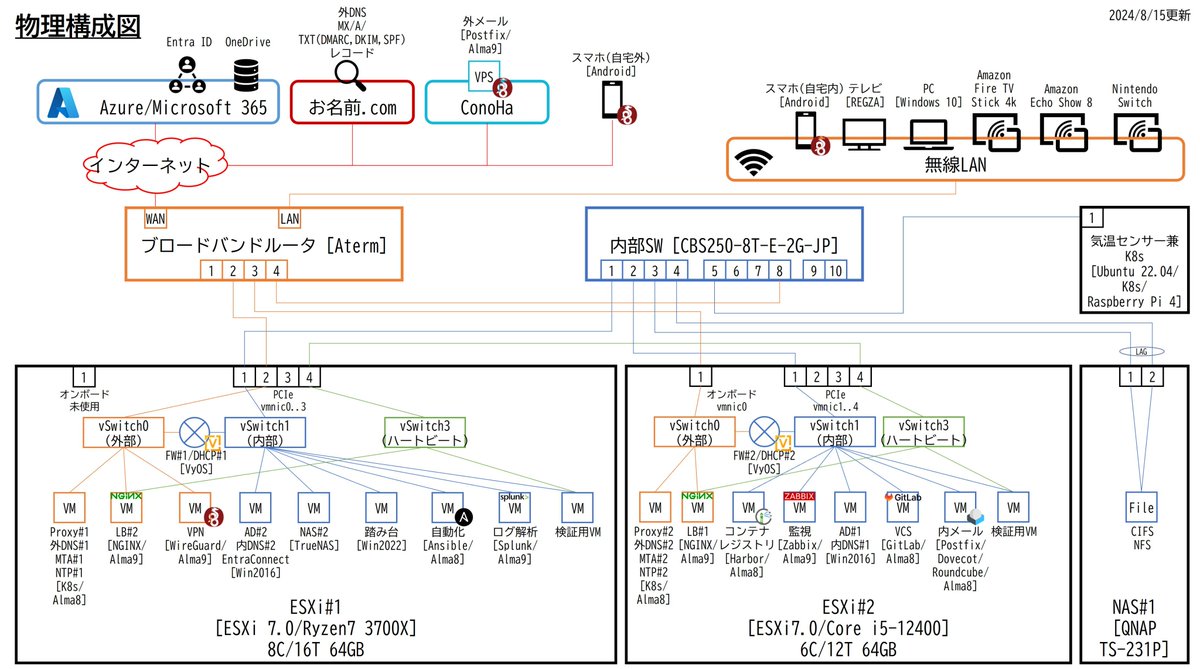Select the VPS box above ConoHa
This screenshot has height=669, width=1200.
[485, 75]
